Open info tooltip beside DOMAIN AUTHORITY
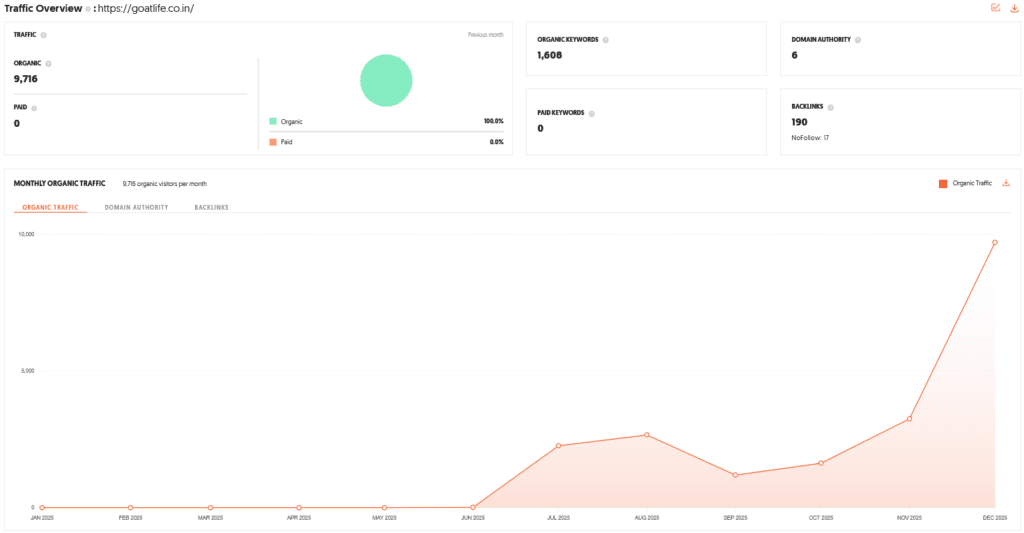Viewport: 1024px width, 533px height. pyautogui.click(x=857, y=40)
